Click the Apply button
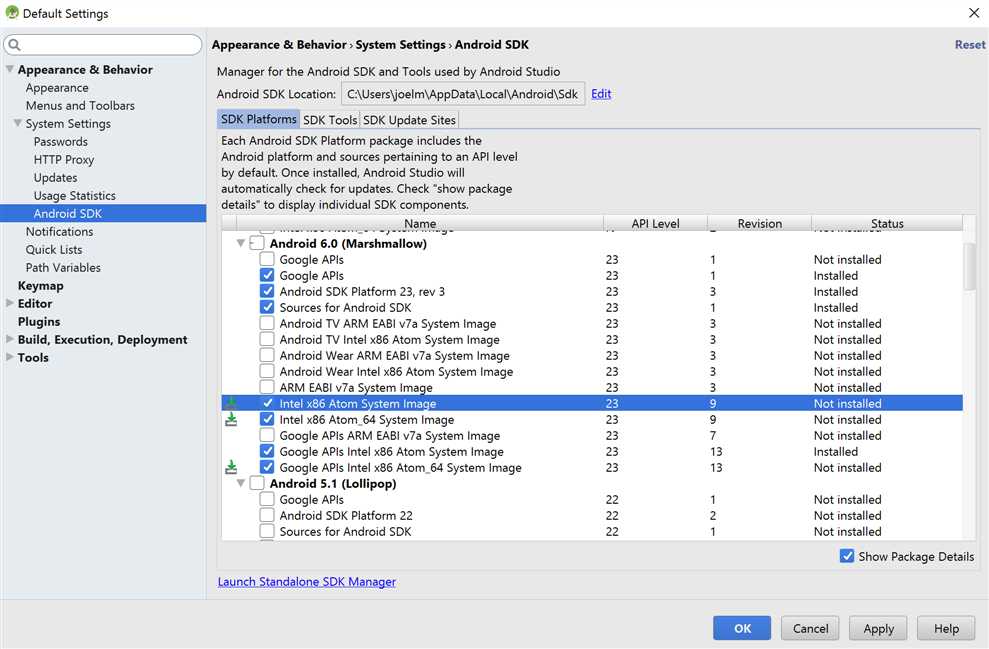Screen dimensions: 989x649 (878, 628)
